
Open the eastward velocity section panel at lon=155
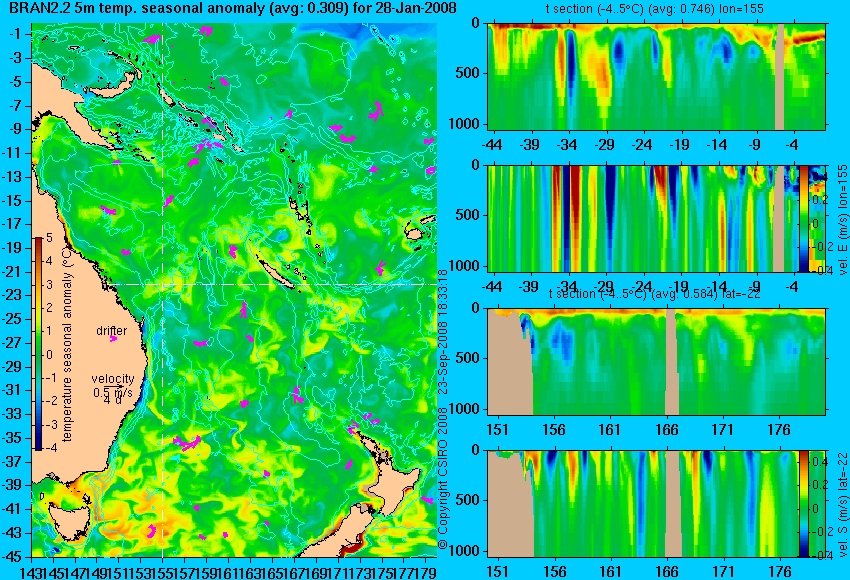(643, 218)
